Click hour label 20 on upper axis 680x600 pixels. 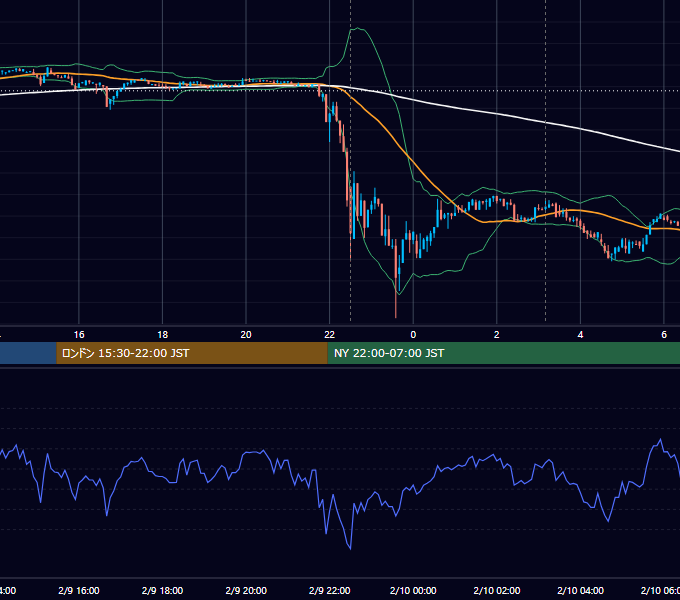[246, 335]
